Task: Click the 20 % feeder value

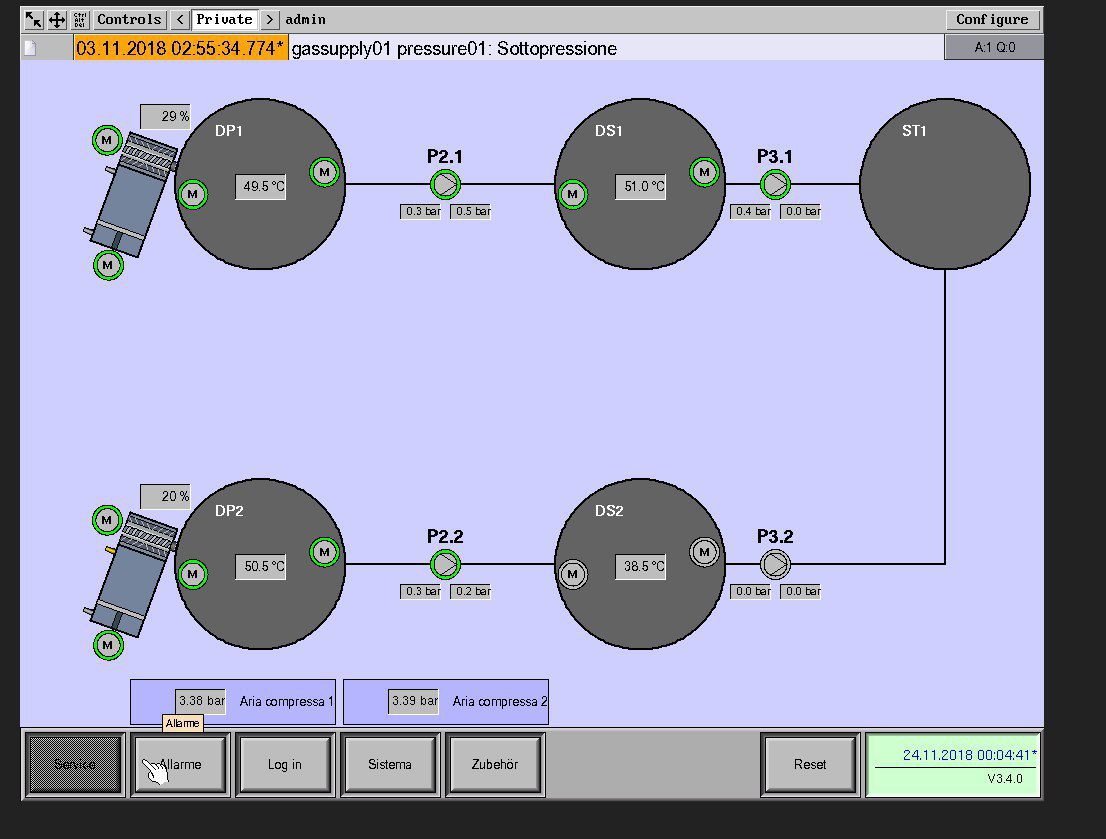Action: click(165, 496)
